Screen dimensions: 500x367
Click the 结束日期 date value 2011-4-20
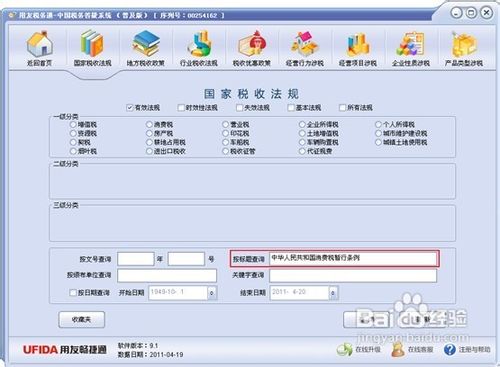(289, 292)
